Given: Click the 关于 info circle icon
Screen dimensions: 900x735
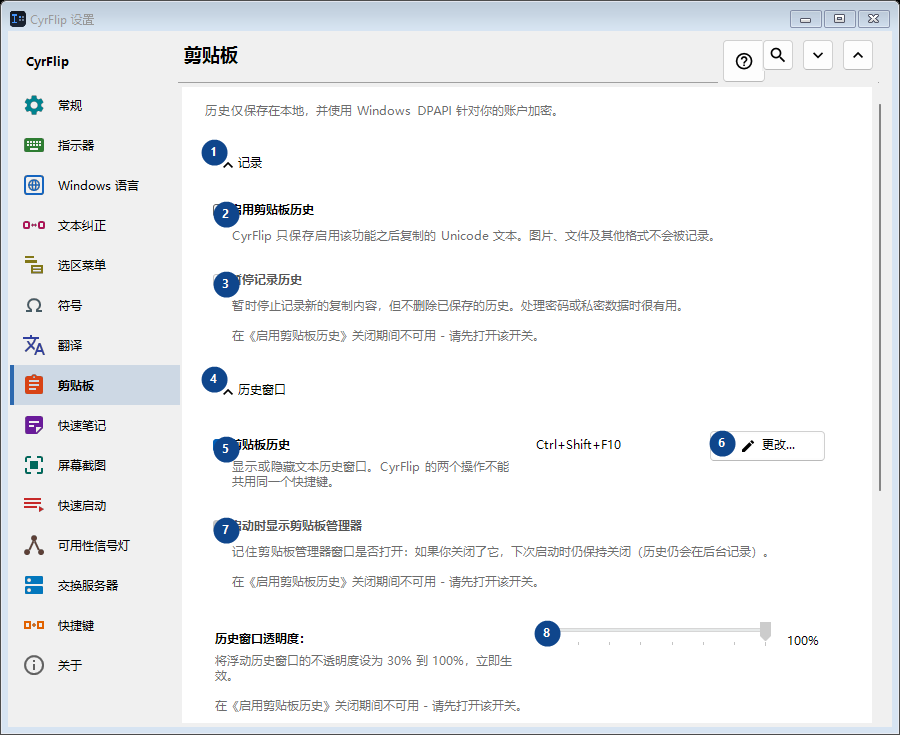Looking at the screenshot, I should coord(34,665).
